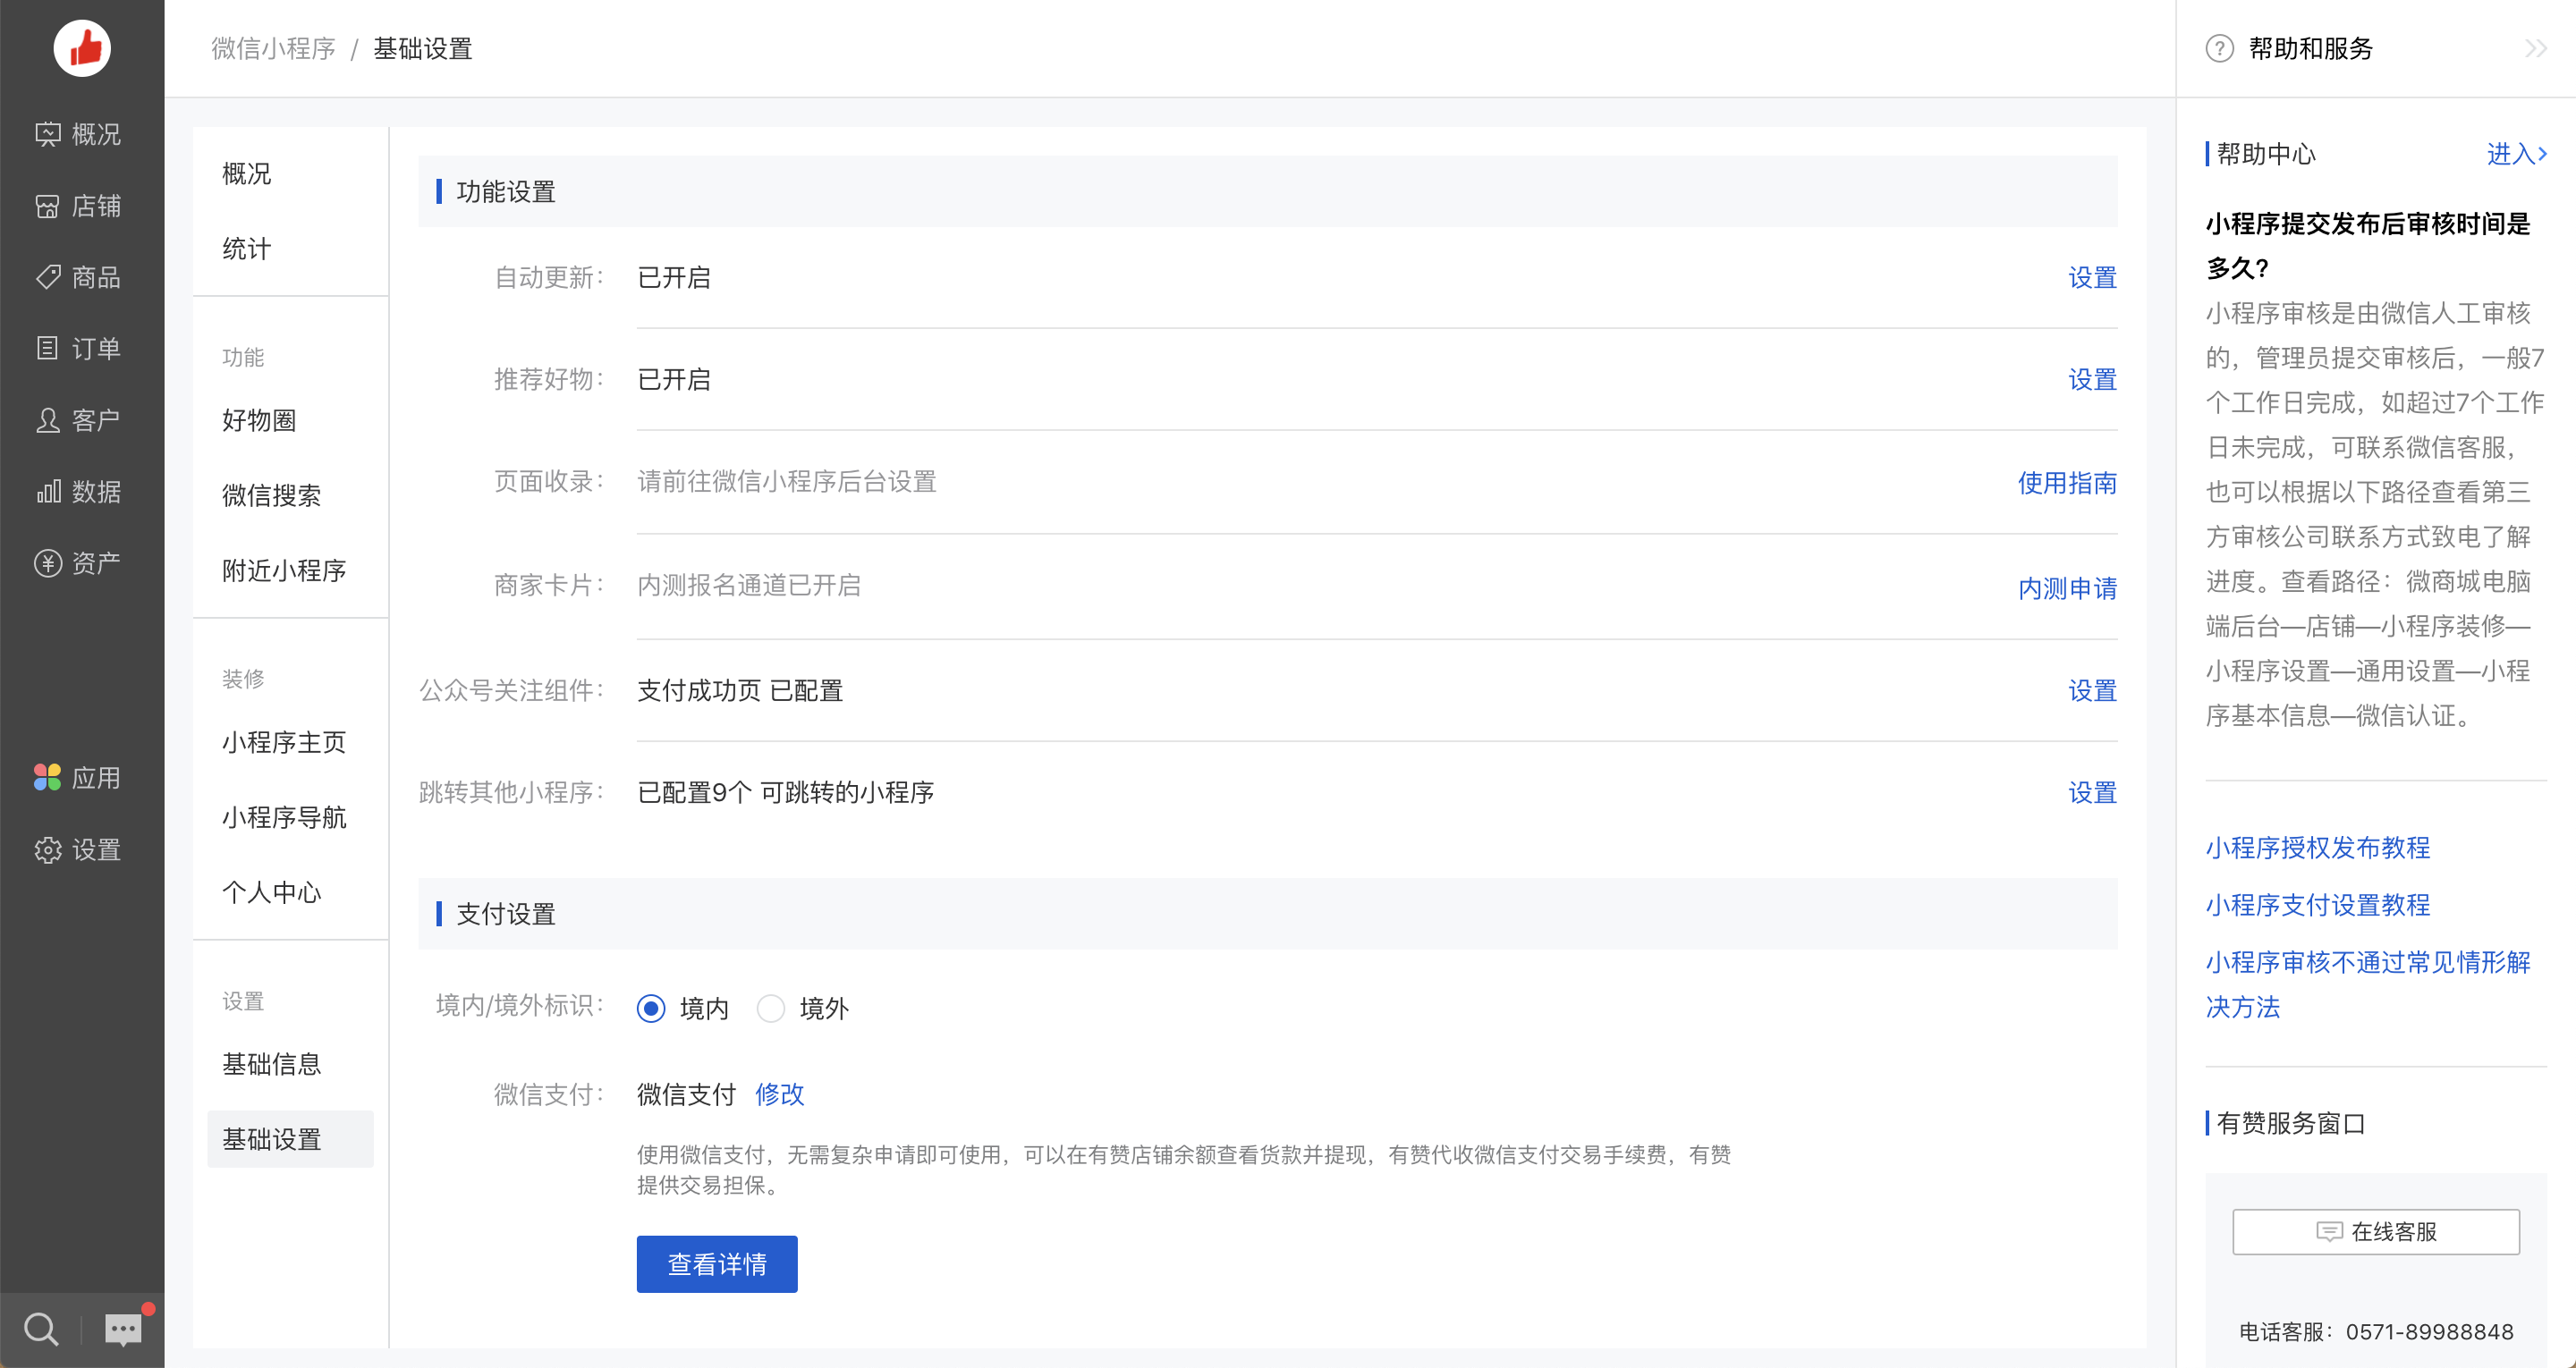
Task: Select the 境内 radio button
Action: pyautogui.click(x=651, y=1008)
